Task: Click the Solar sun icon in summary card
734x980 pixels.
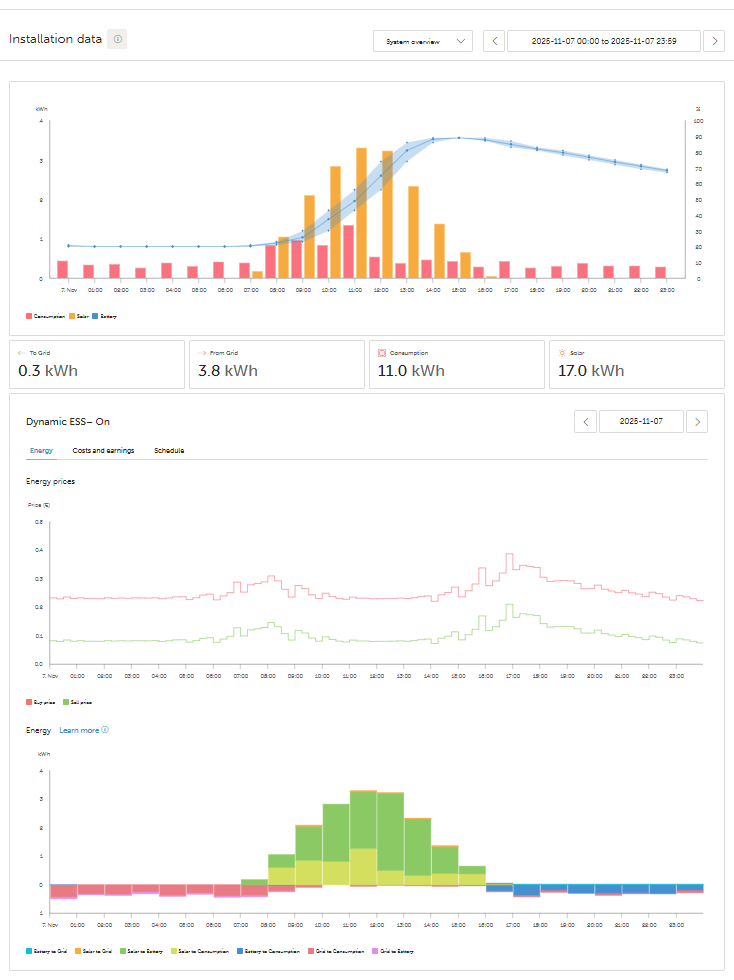Action: click(x=562, y=353)
